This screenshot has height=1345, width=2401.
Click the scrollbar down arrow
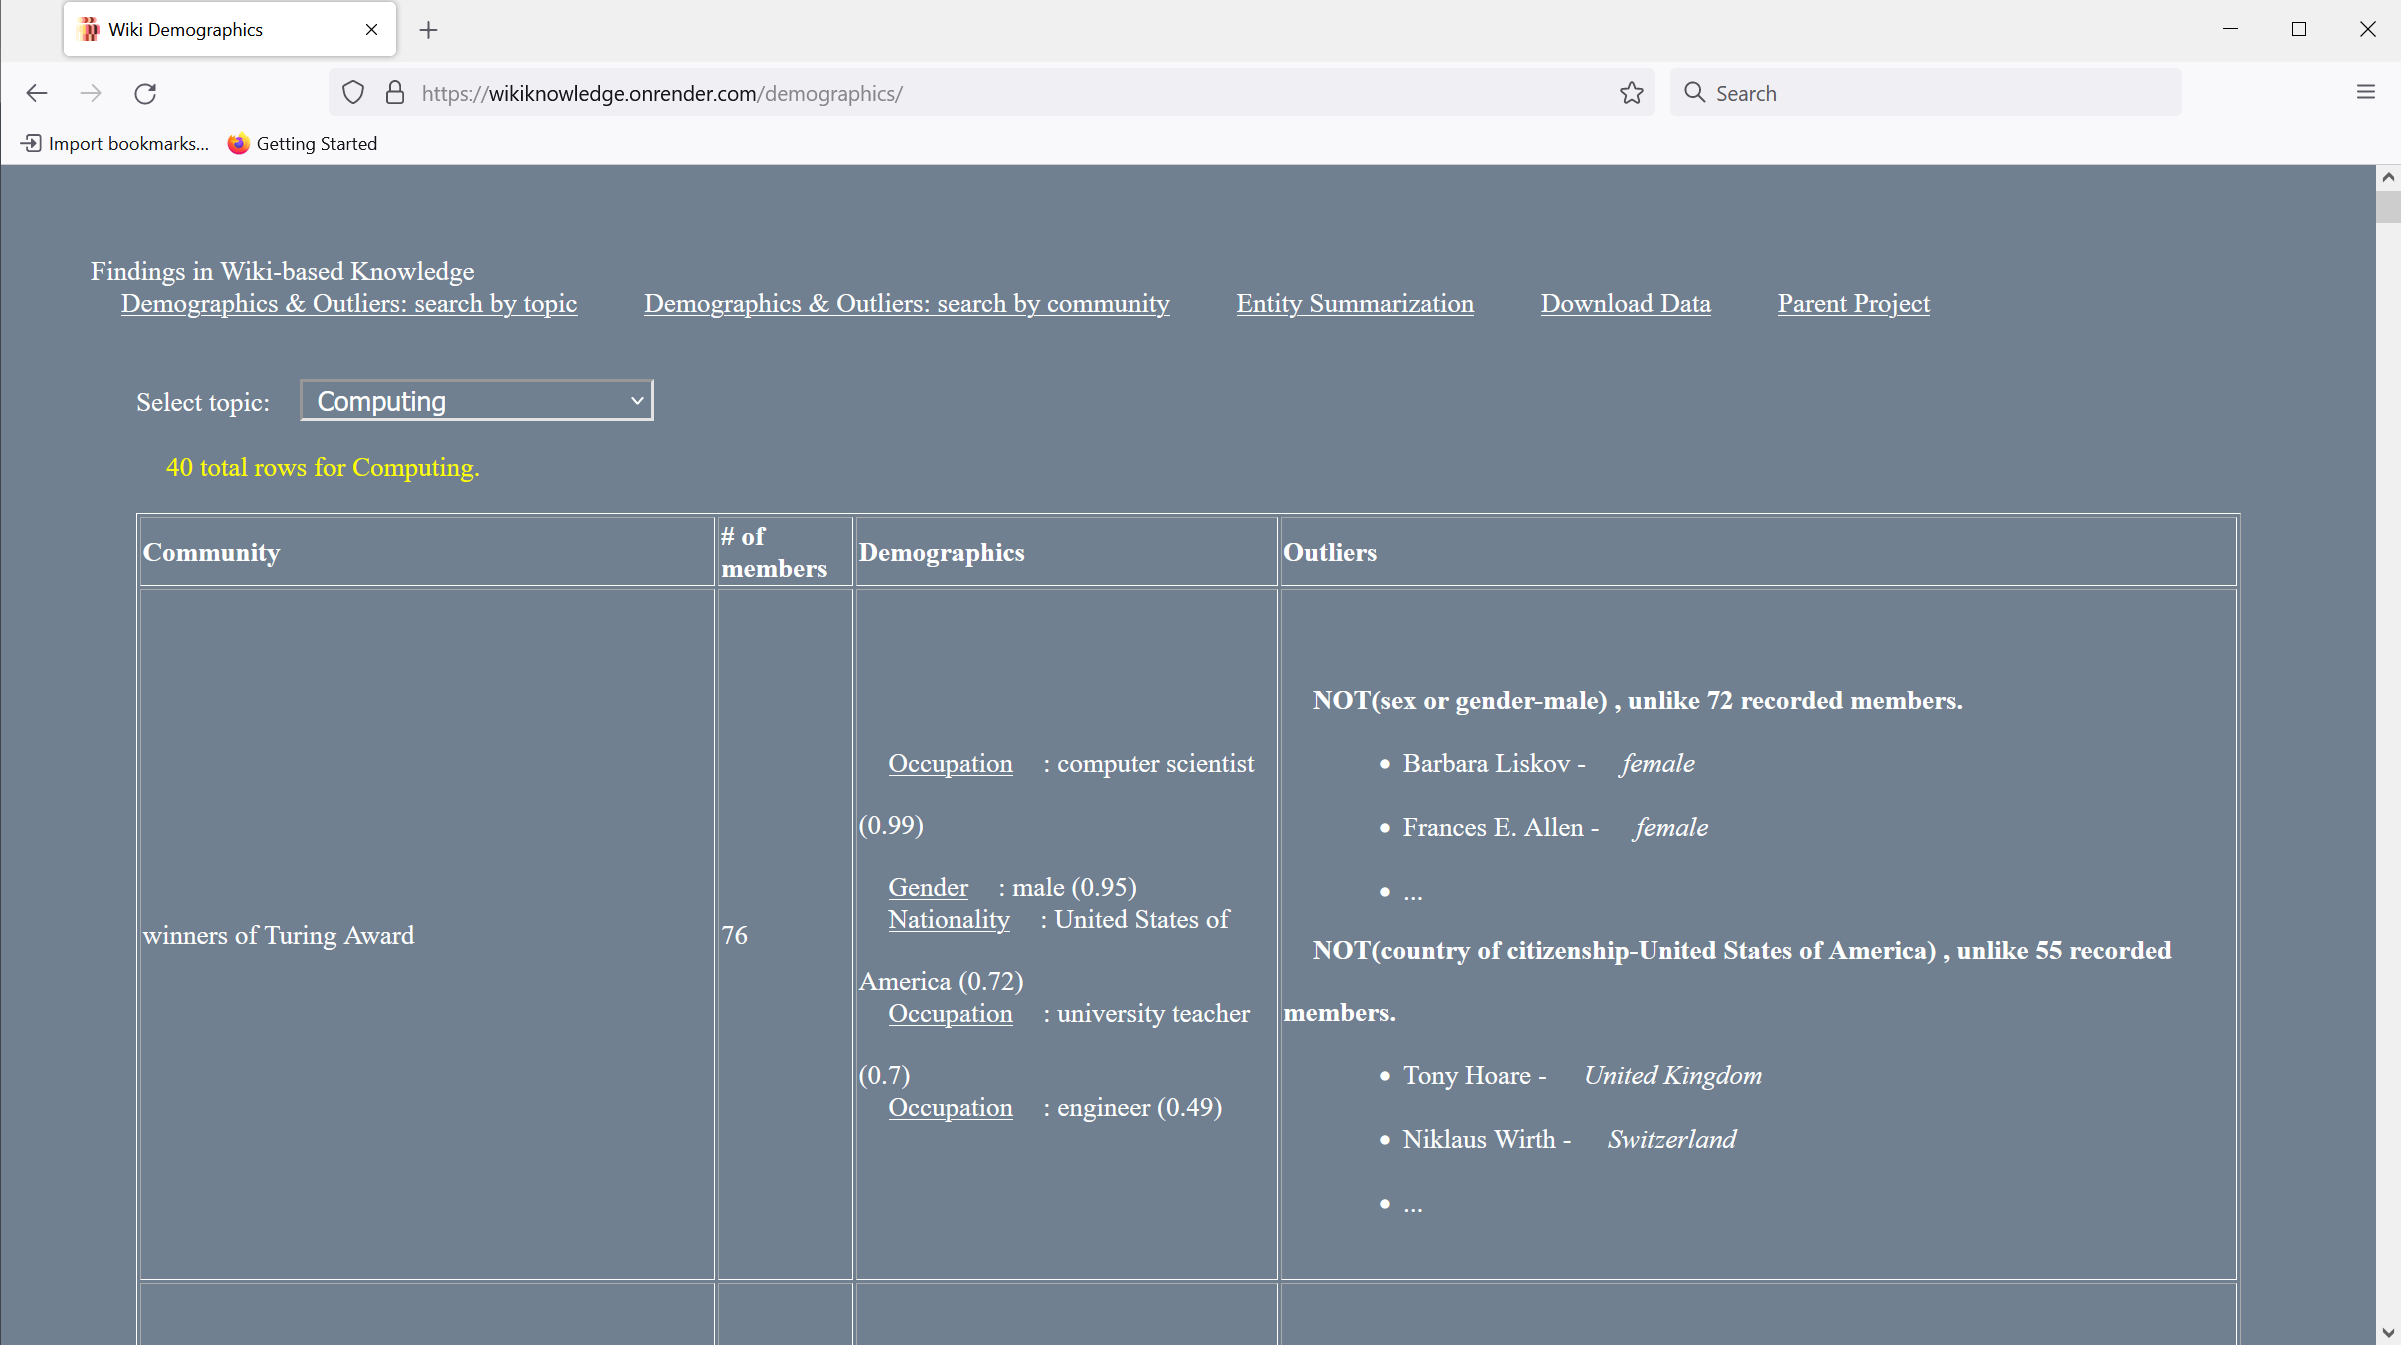[x=2388, y=1332]
